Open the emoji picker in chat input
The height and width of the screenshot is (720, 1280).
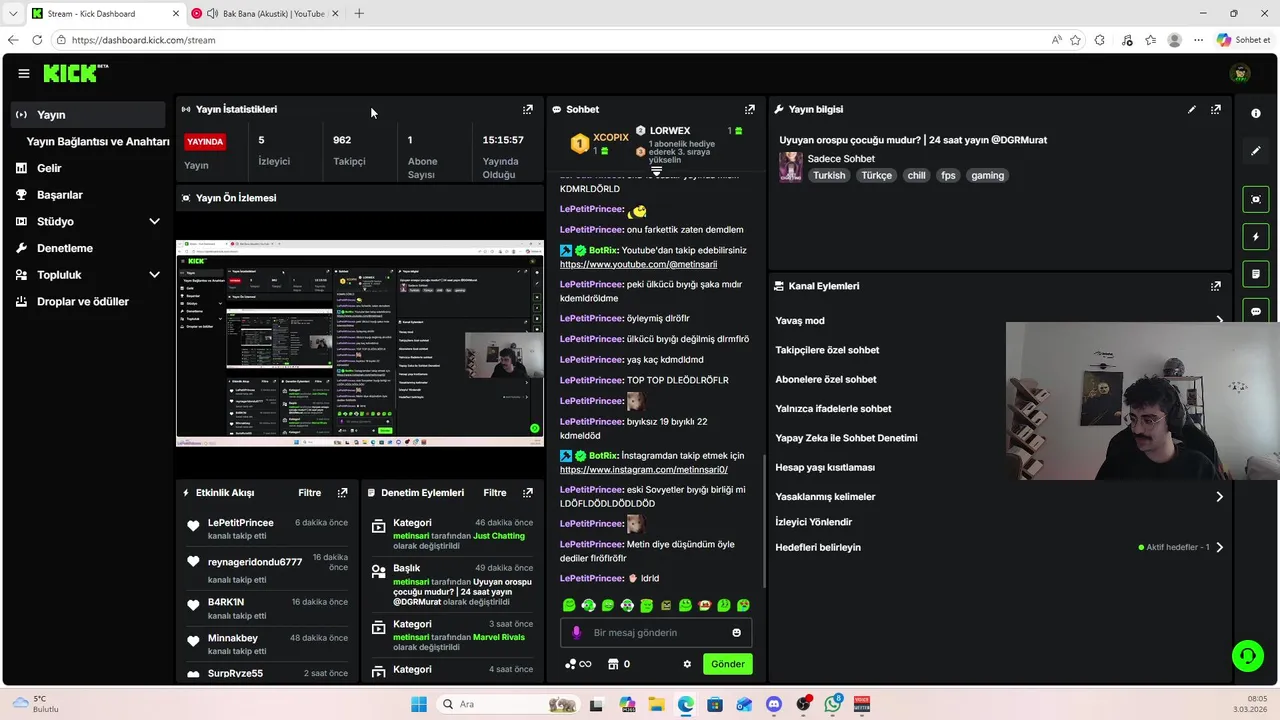[737, 632]
